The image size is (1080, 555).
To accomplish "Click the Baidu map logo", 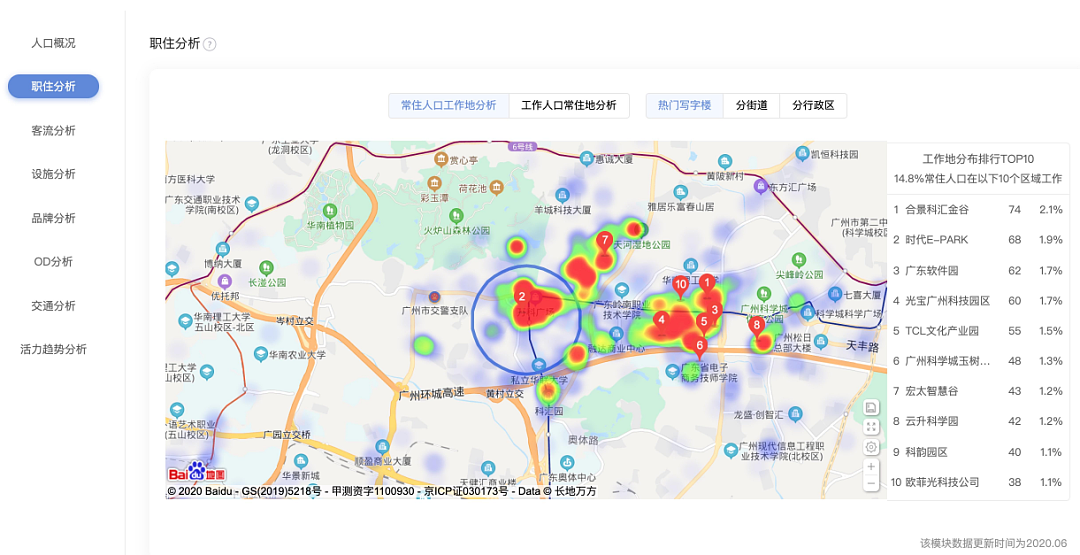I will (x=196, y=472).
